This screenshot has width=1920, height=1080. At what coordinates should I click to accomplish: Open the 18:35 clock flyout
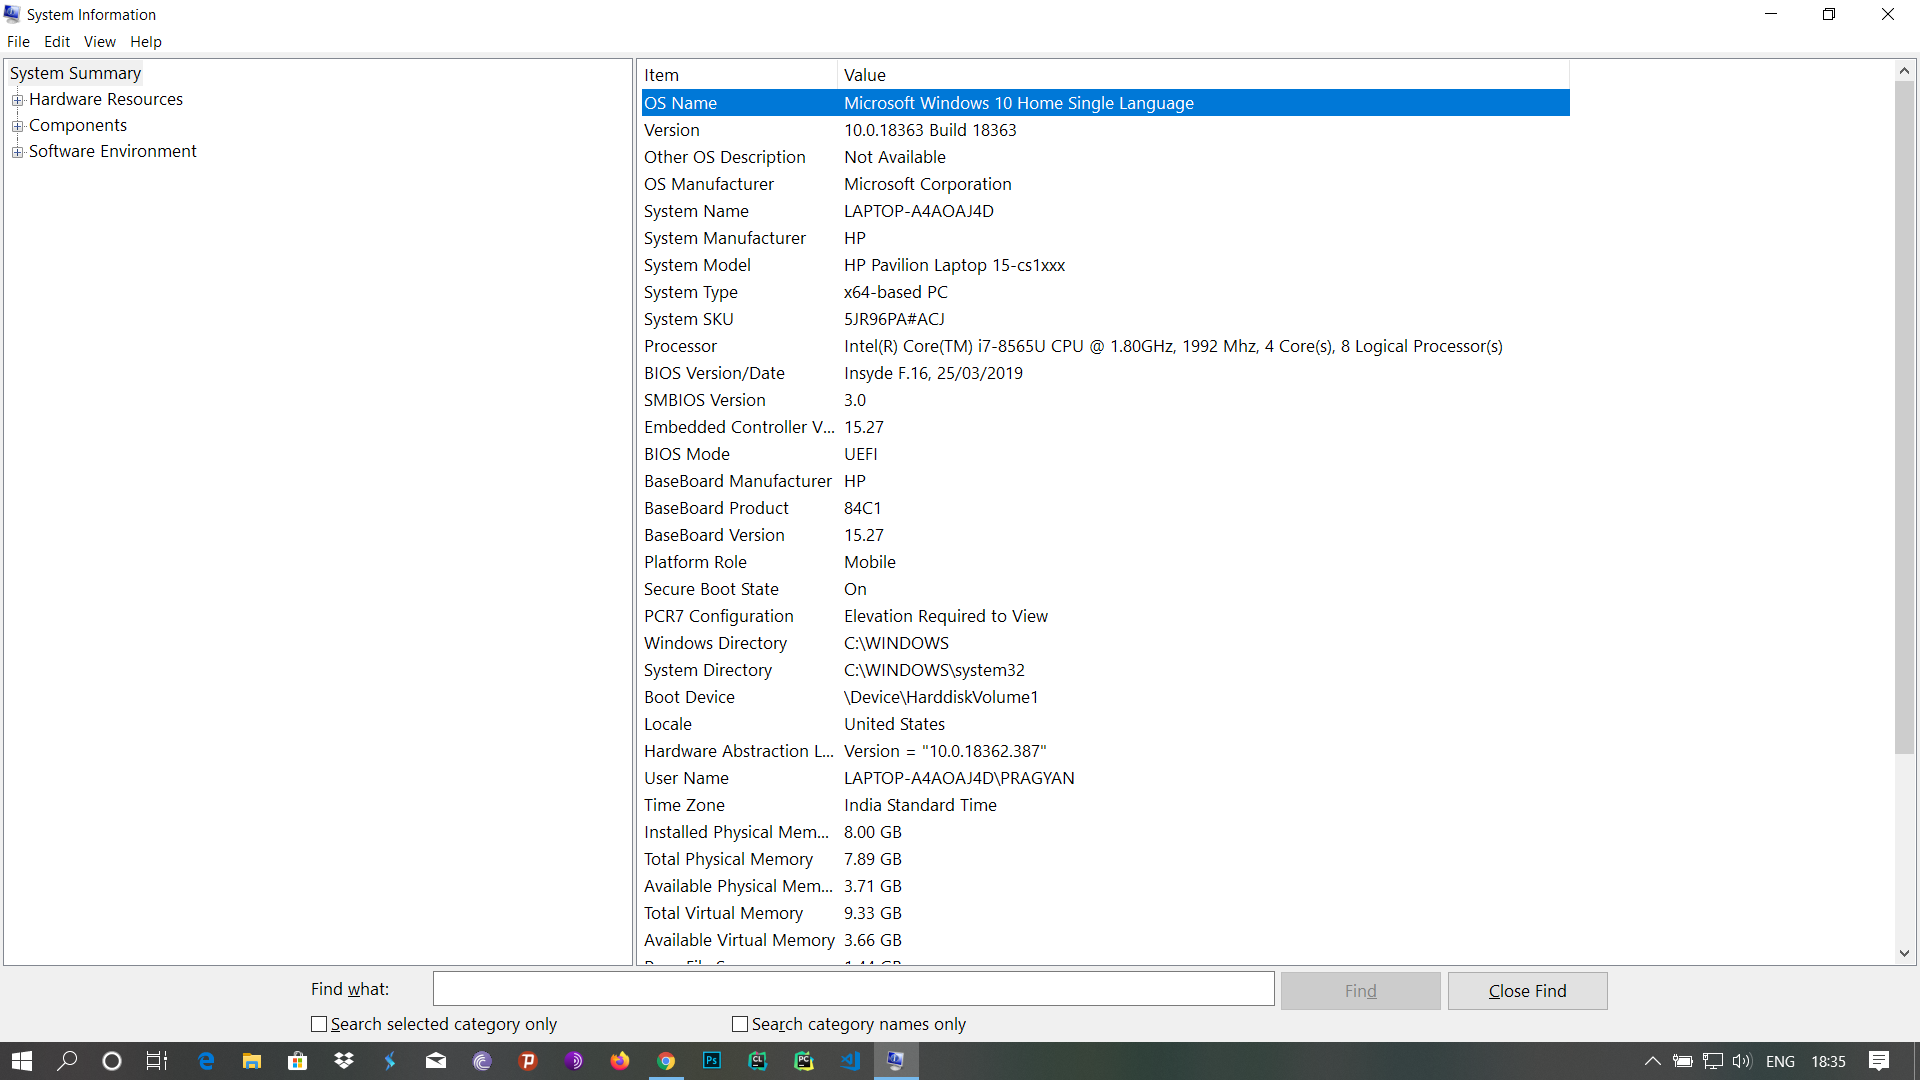[1828, 1062]
